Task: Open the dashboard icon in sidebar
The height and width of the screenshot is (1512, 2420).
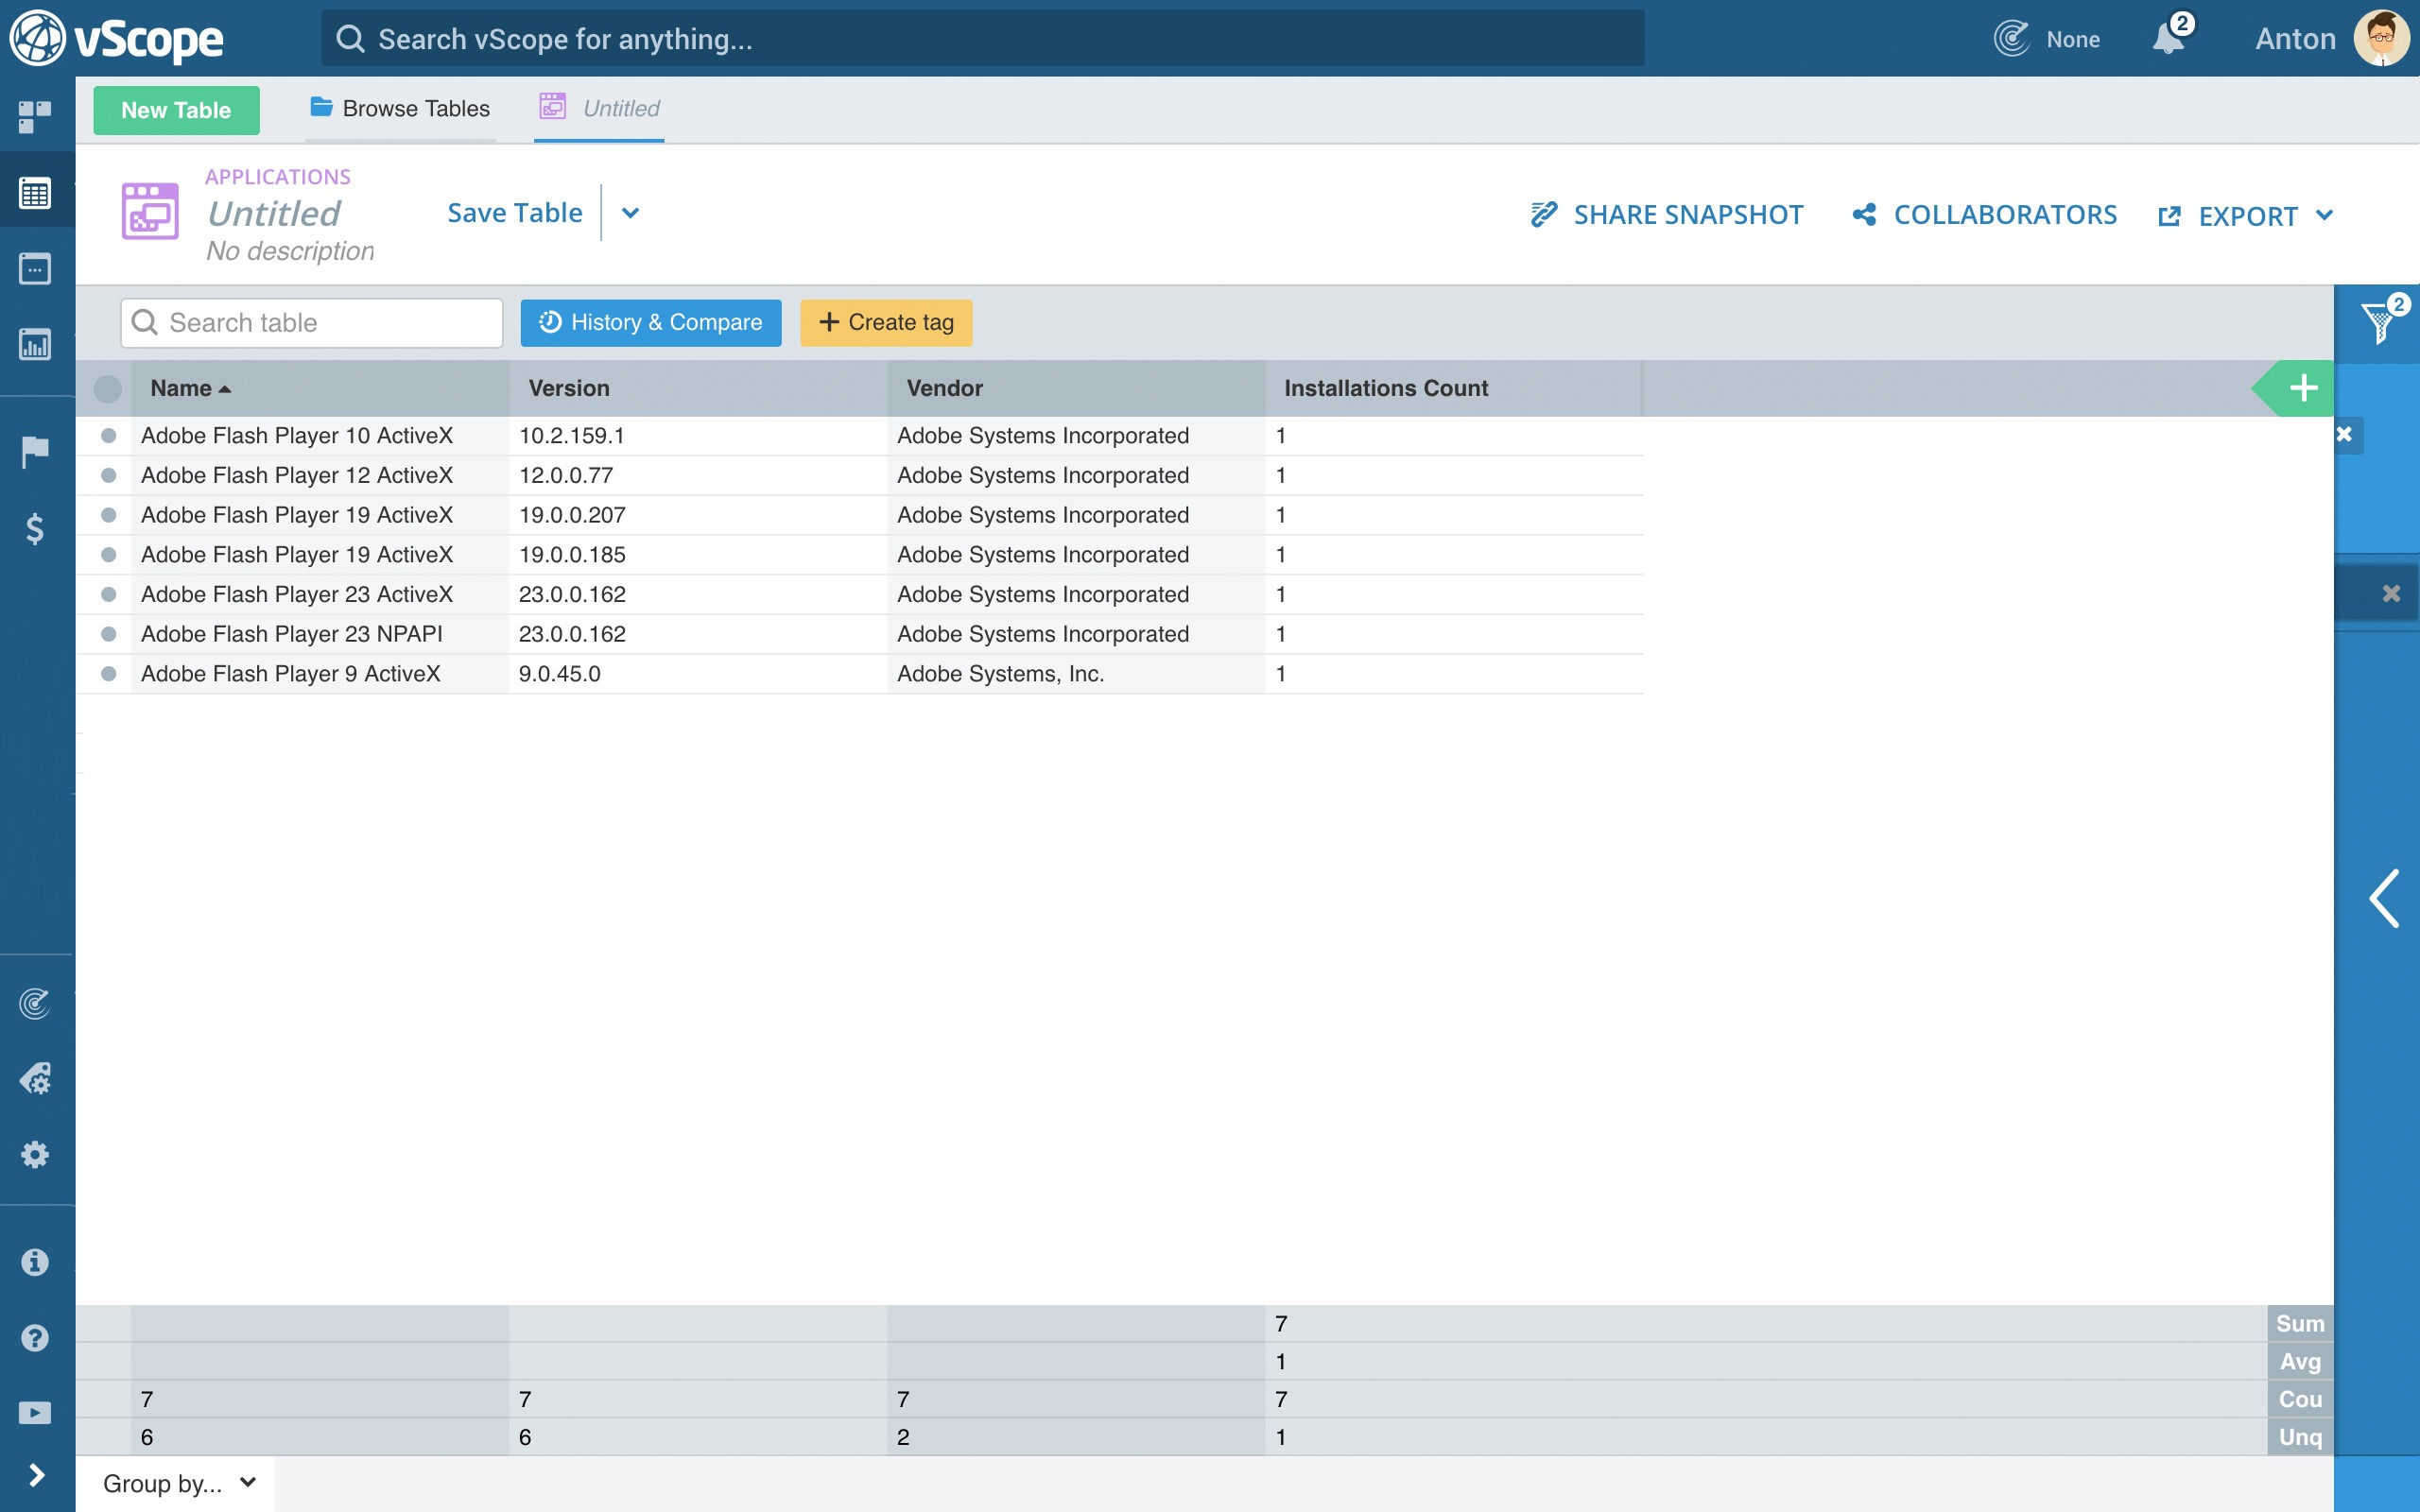Action: 35,116
